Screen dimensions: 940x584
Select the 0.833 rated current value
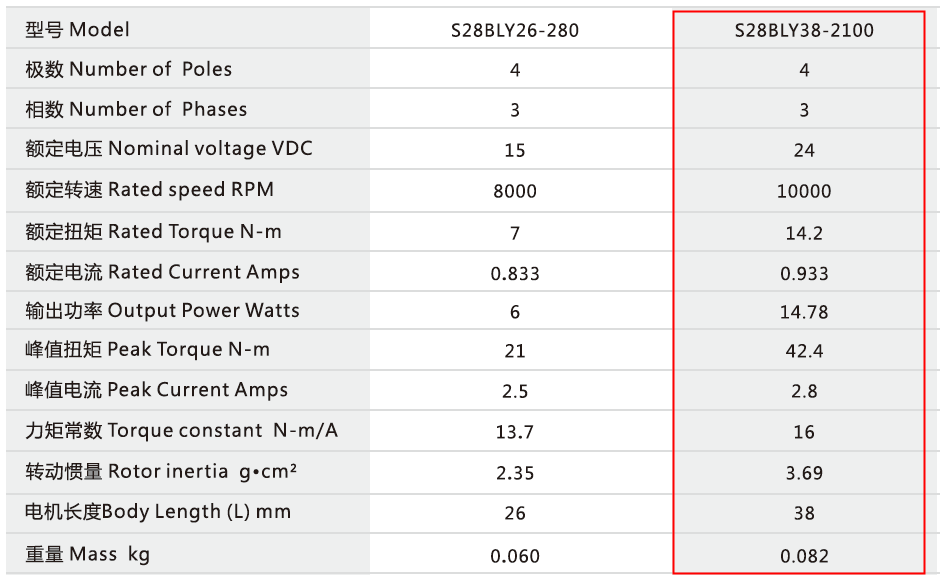click(x=515, y=274)
